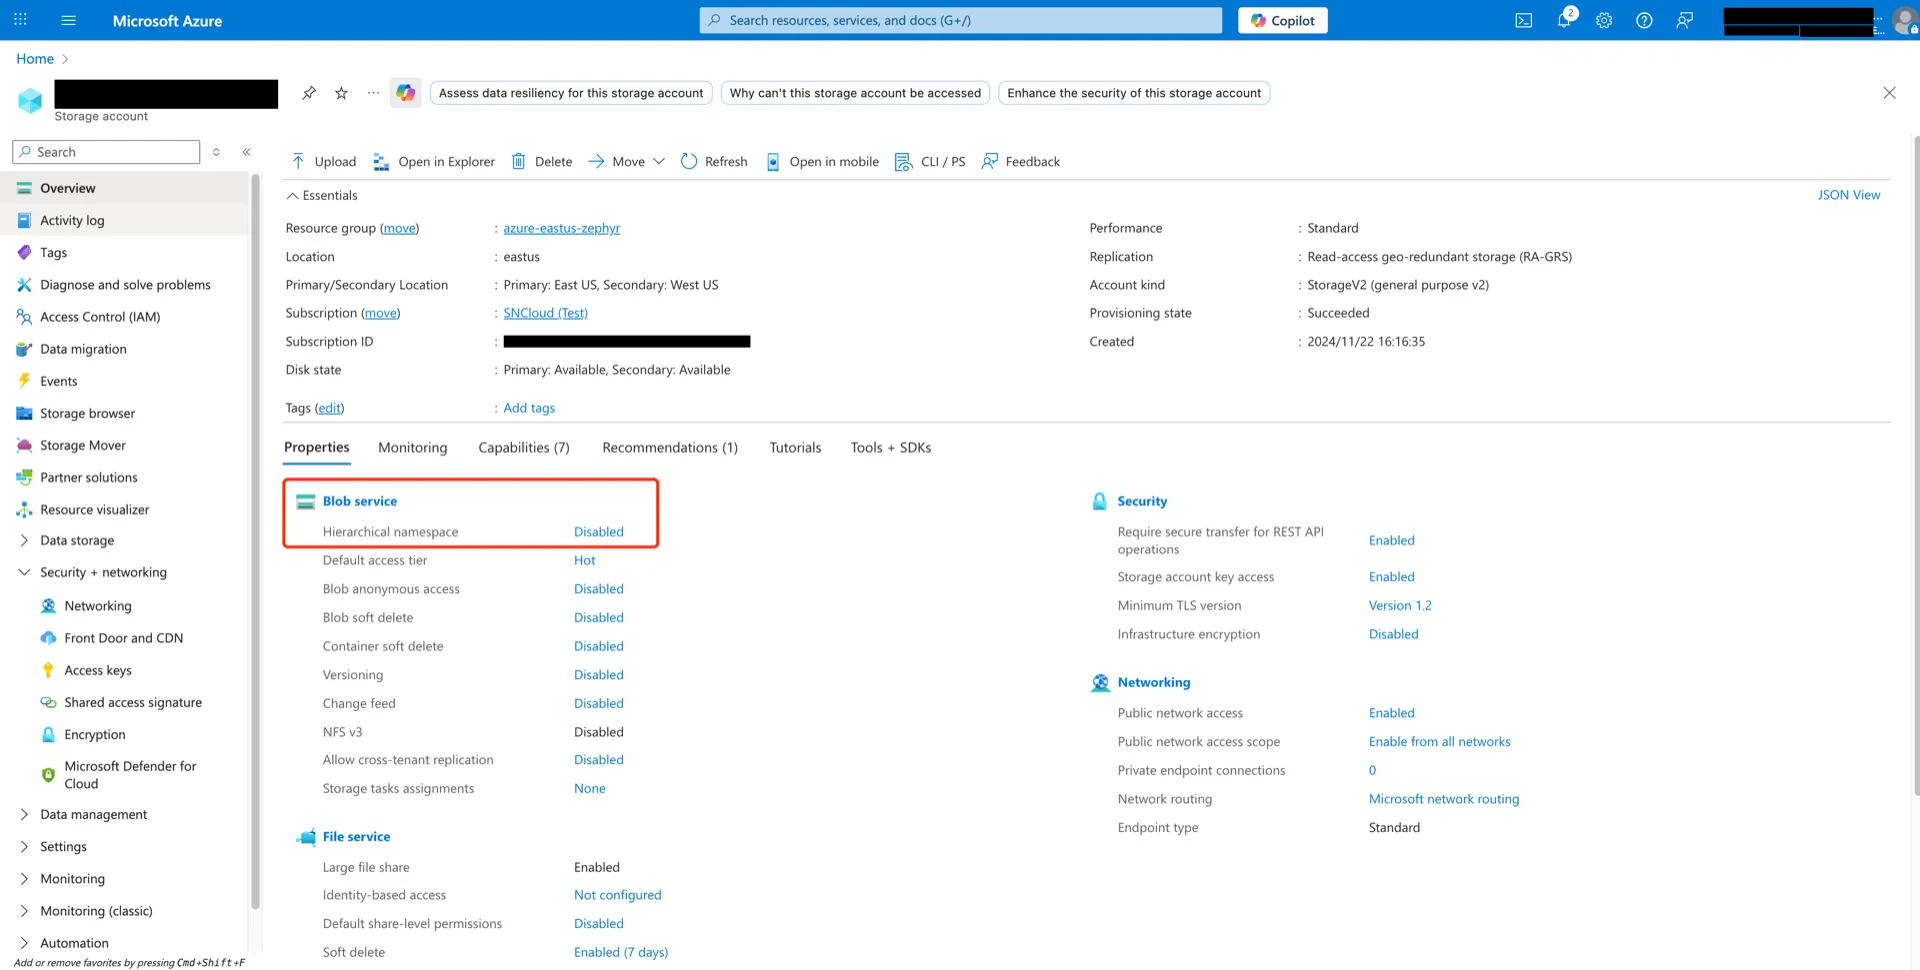Open resource group azure-eastus-zephyr
This screenshot has height=970, width=1920.
[x=561, y=229]
